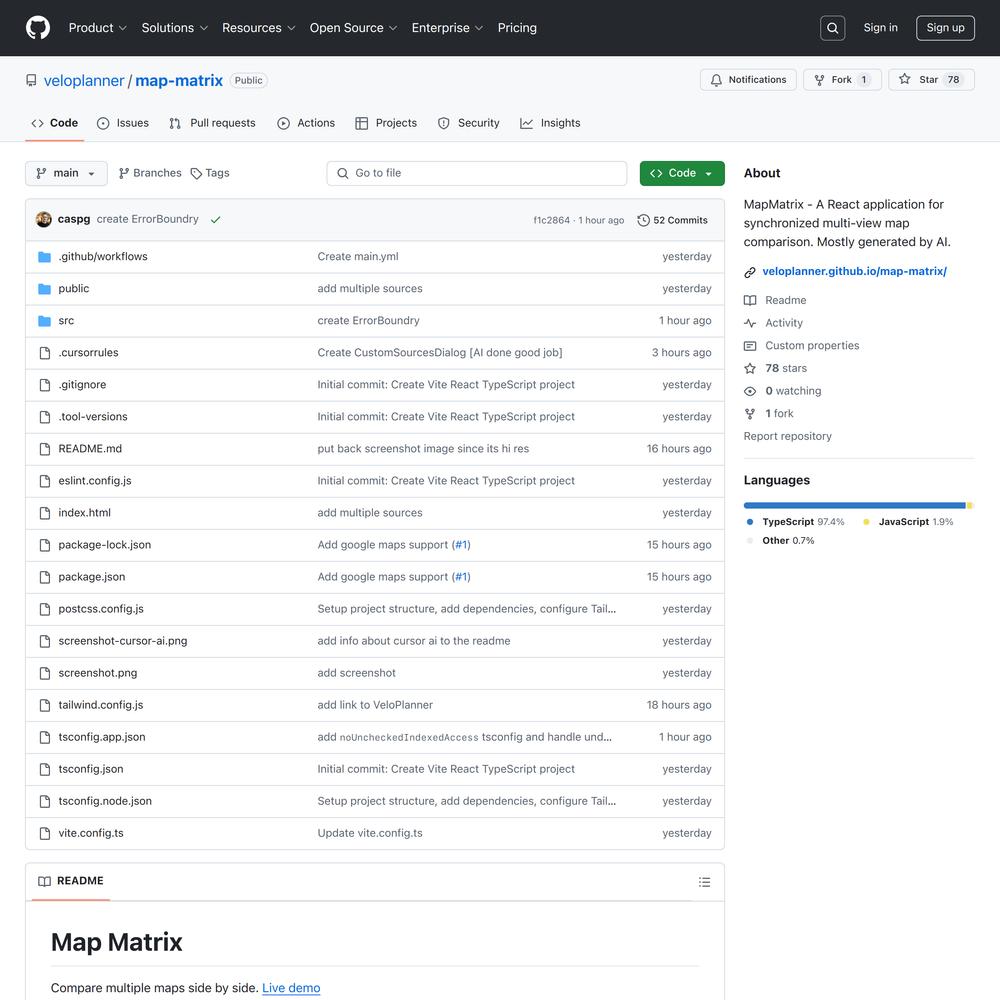Click the blue TypeScript language bar segment
Image resolution: width=1000 pixels, height=1000 pixels.
(855, 506)
